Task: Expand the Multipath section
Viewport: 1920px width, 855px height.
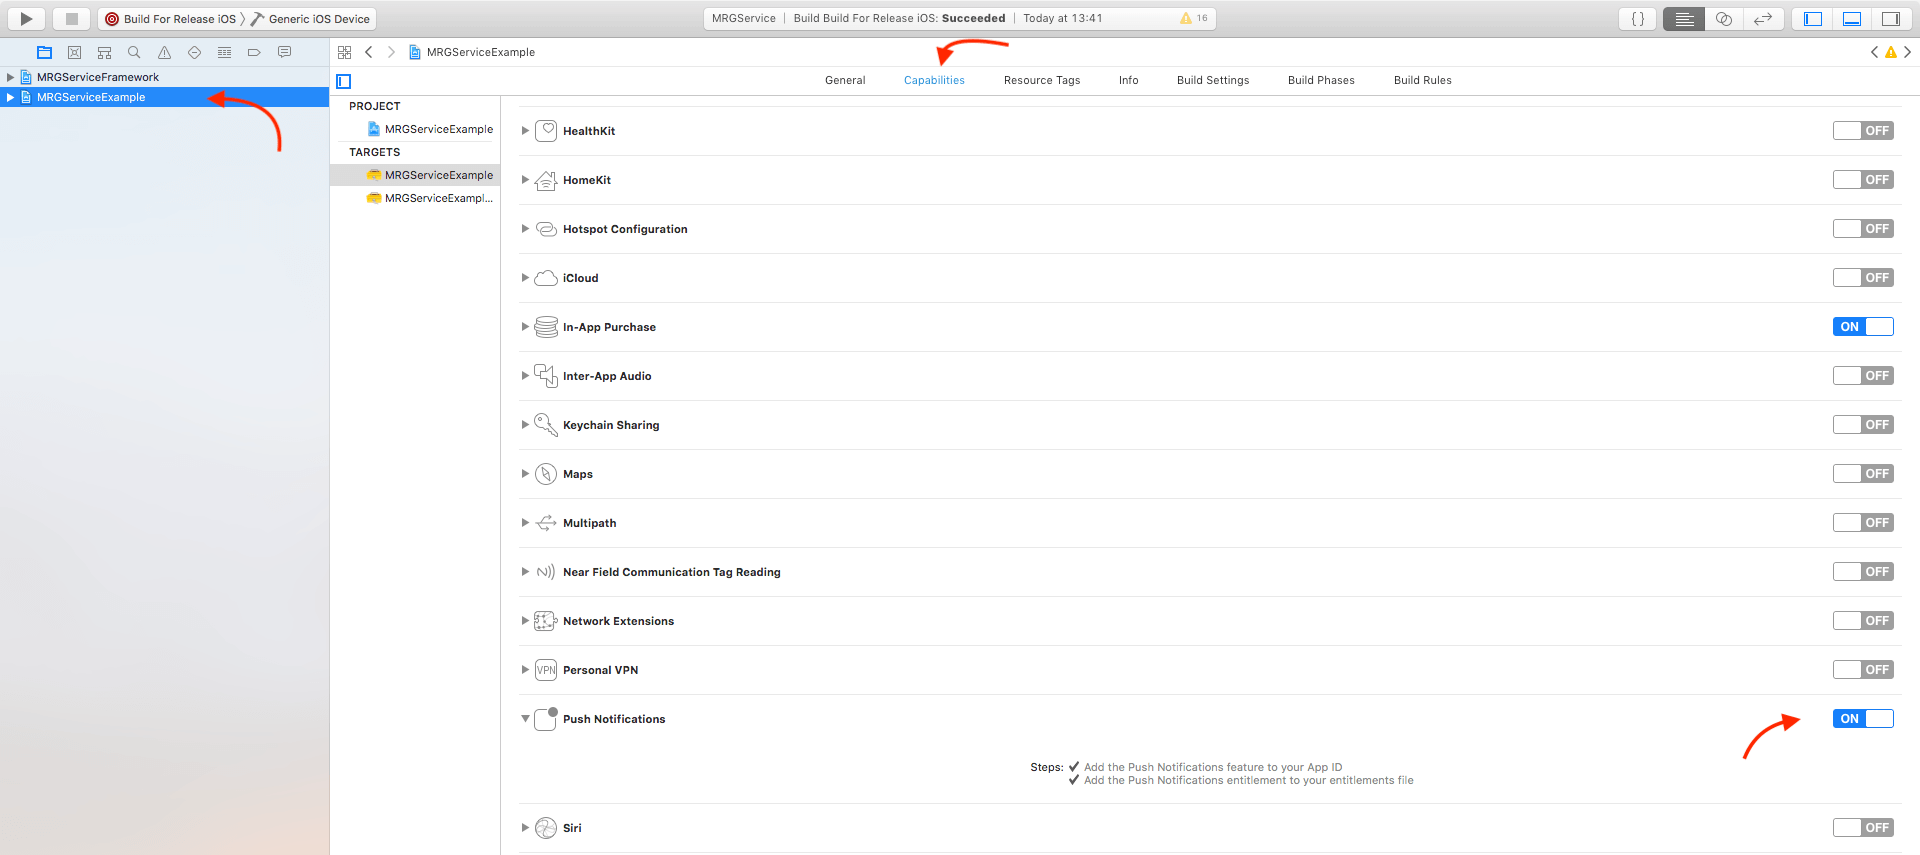Action: [525, 522]
